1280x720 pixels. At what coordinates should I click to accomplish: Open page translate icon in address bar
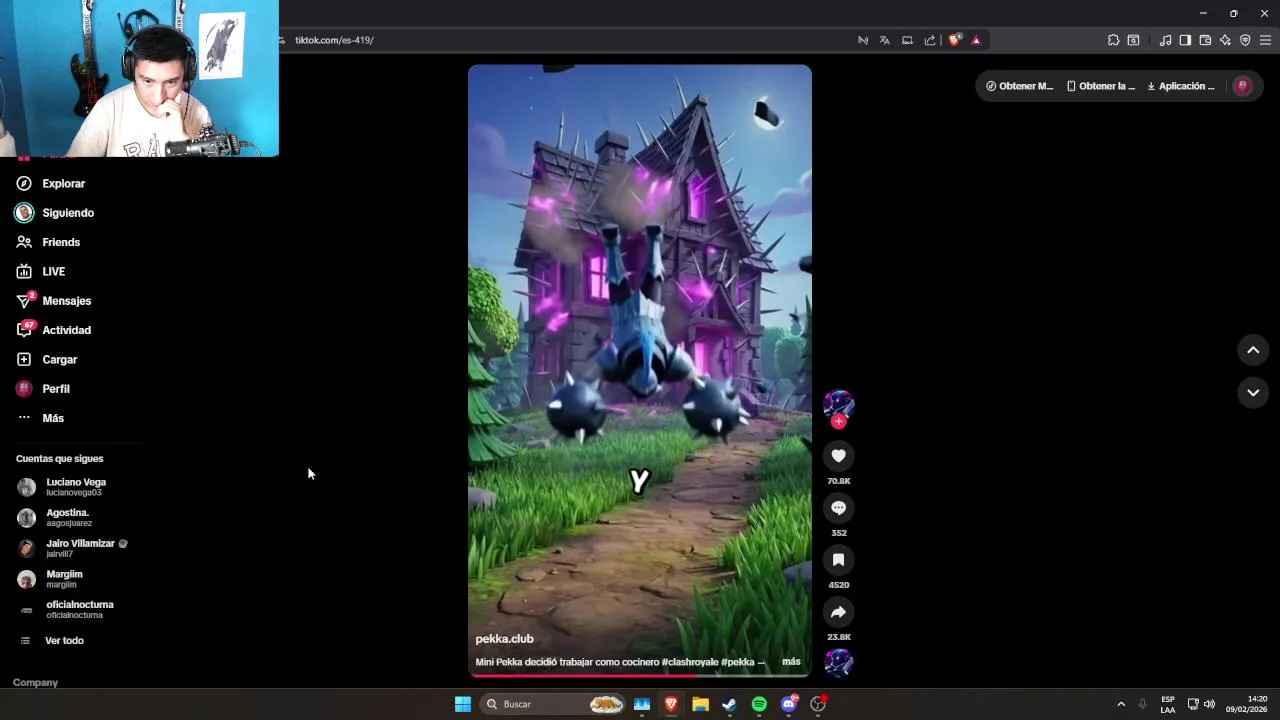(884, 40)
